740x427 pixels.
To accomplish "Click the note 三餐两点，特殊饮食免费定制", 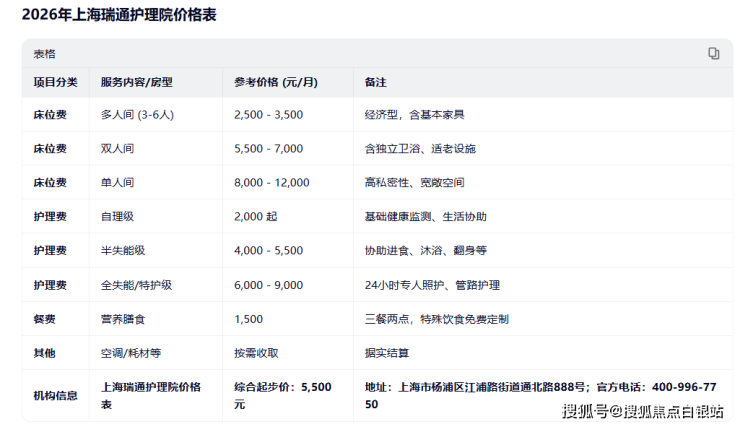I will (x=437, y=319).
